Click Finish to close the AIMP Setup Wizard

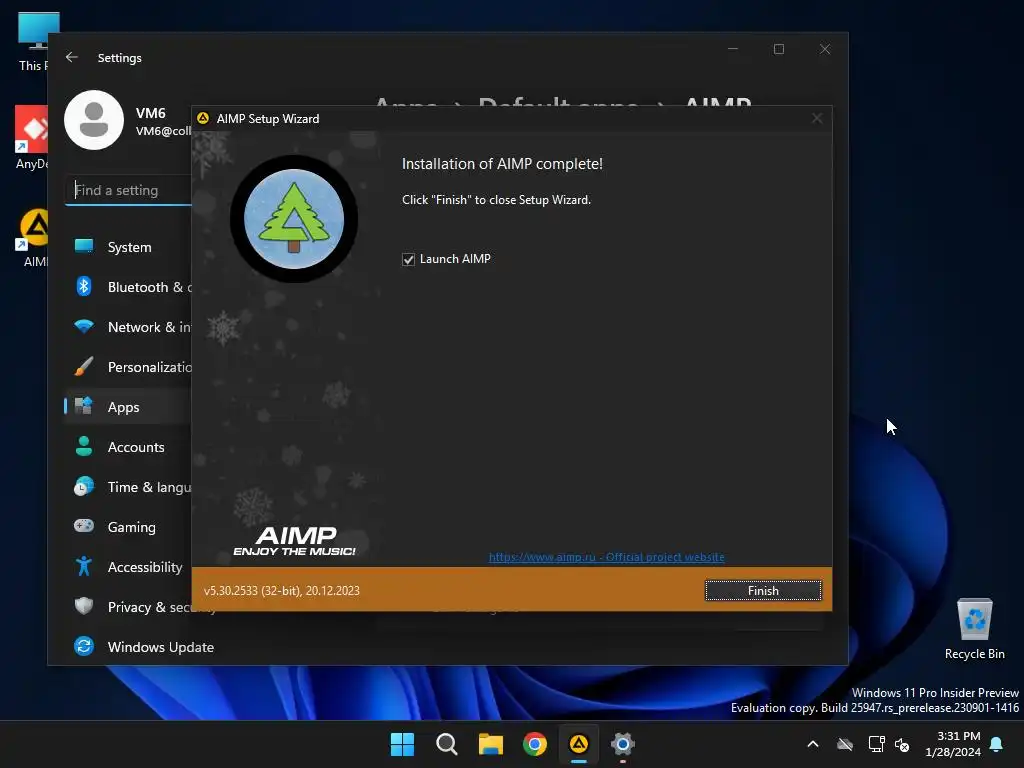[x=763, y=590]
